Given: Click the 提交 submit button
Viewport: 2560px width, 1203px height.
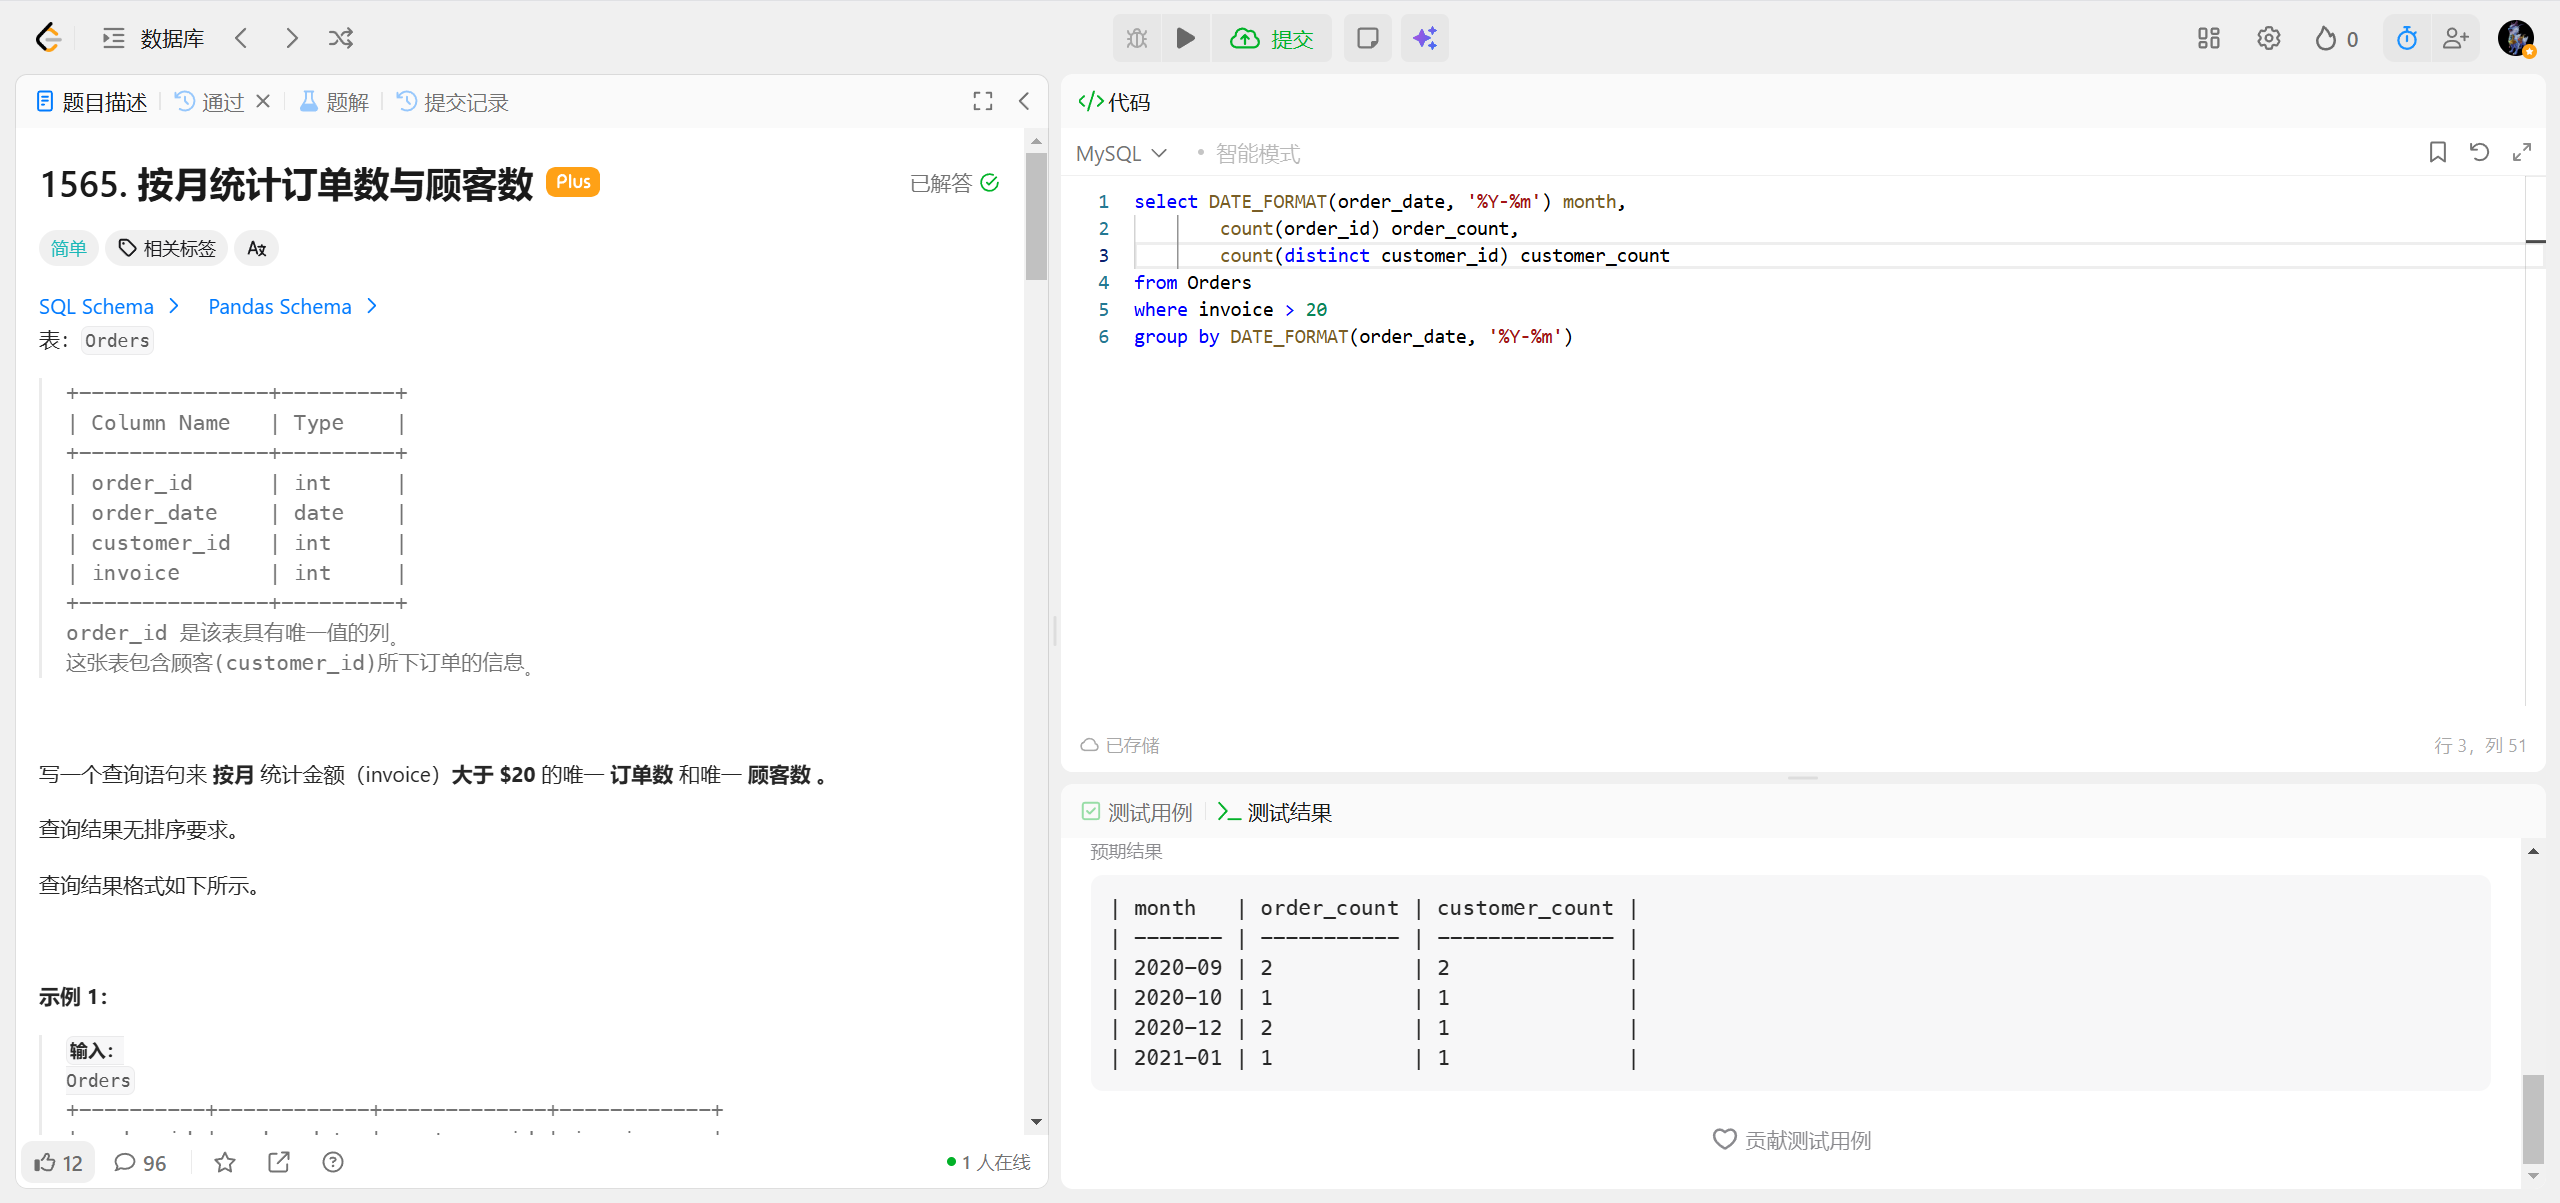Looking at the screenshot, I should tap(1272, 38).
